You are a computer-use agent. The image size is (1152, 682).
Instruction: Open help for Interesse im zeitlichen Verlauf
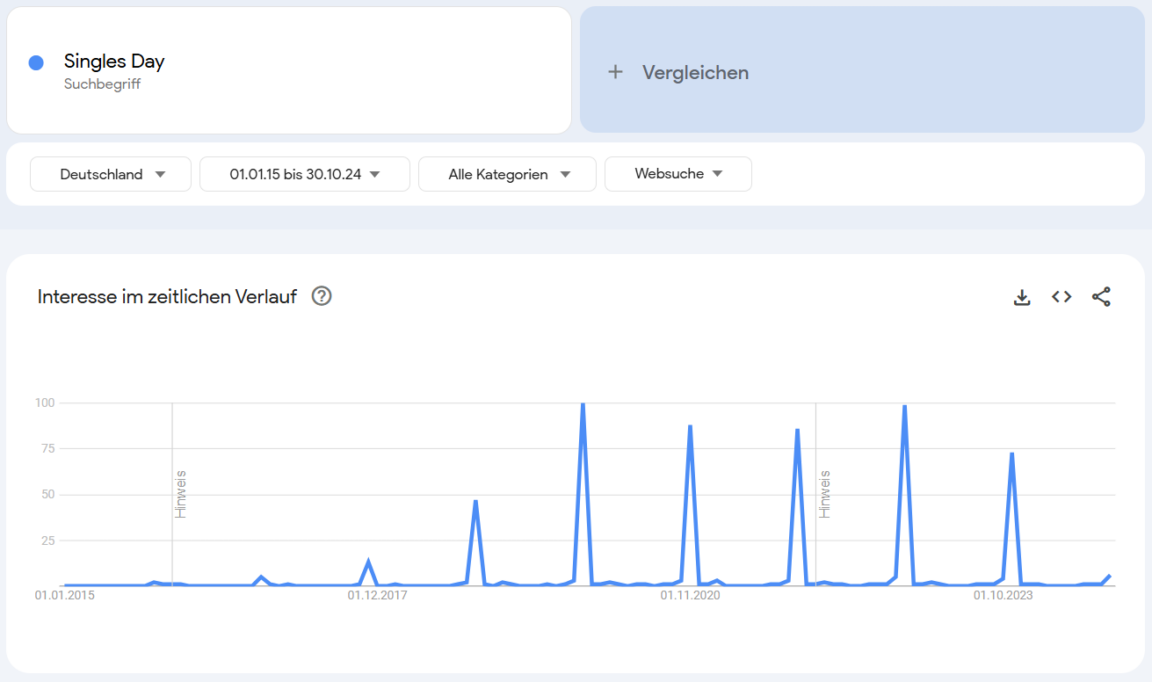tap(321, 296)
